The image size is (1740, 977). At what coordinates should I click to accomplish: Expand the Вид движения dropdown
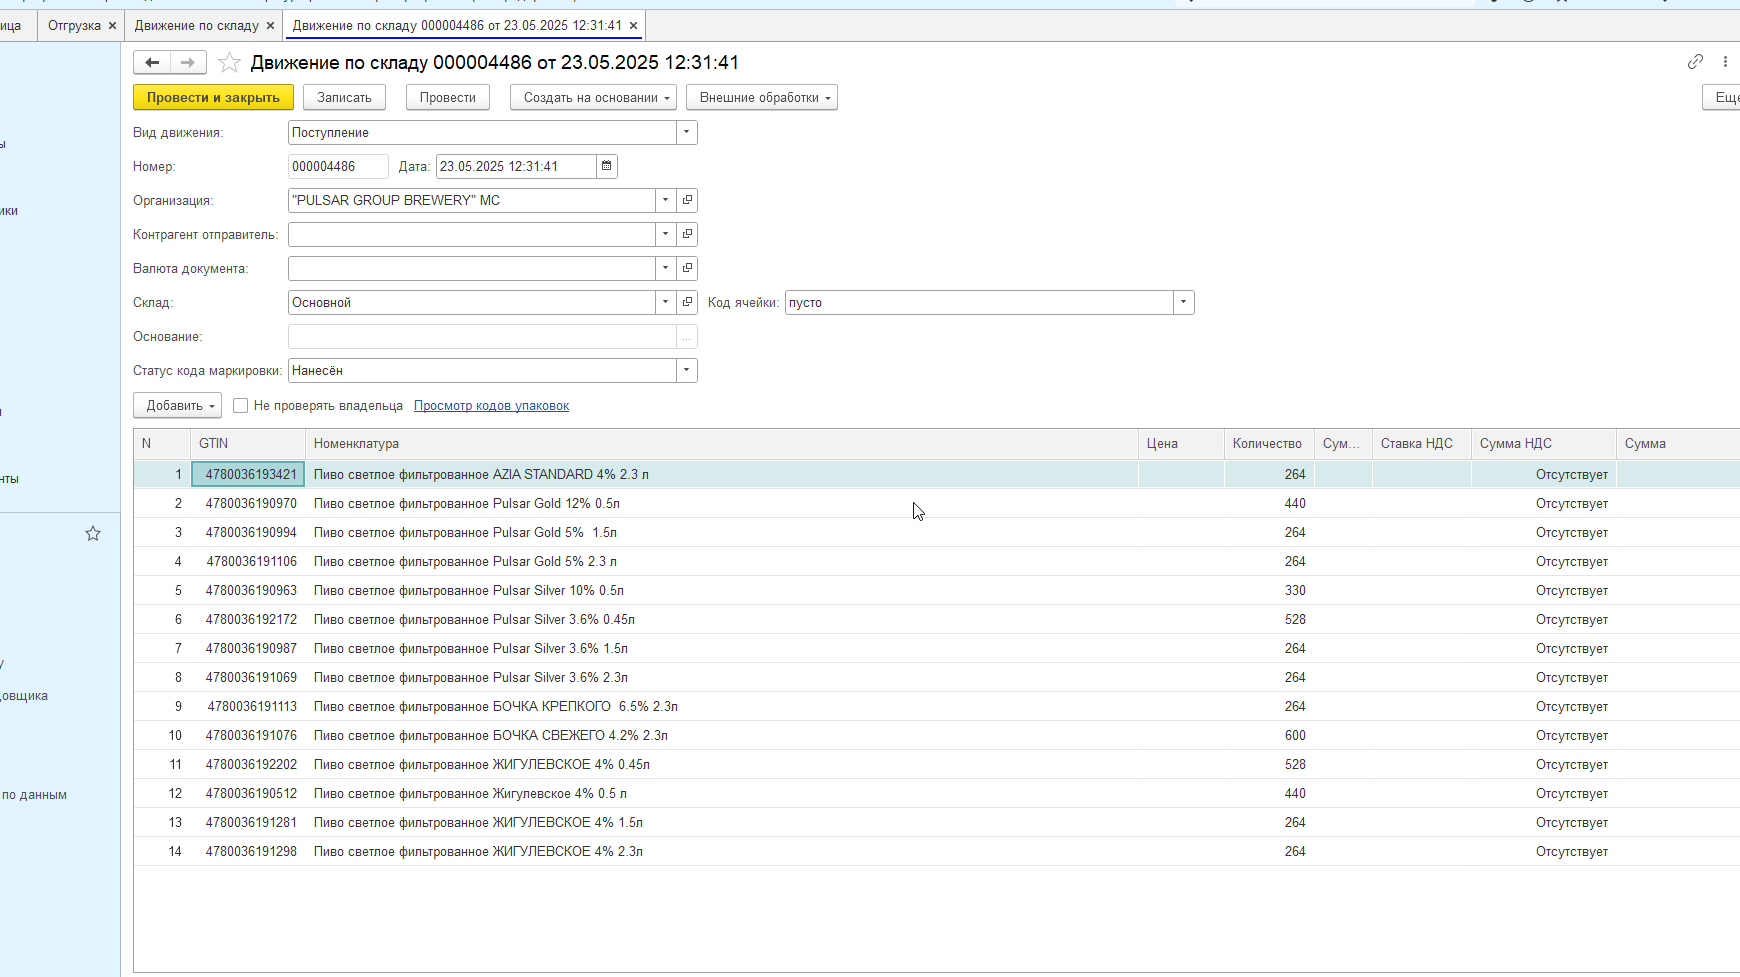coord(686,132)
